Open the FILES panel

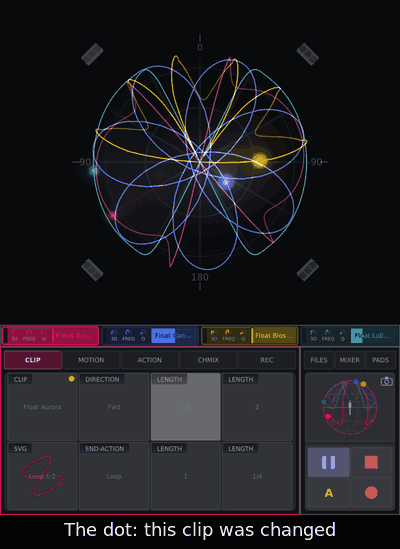(319, 360)
